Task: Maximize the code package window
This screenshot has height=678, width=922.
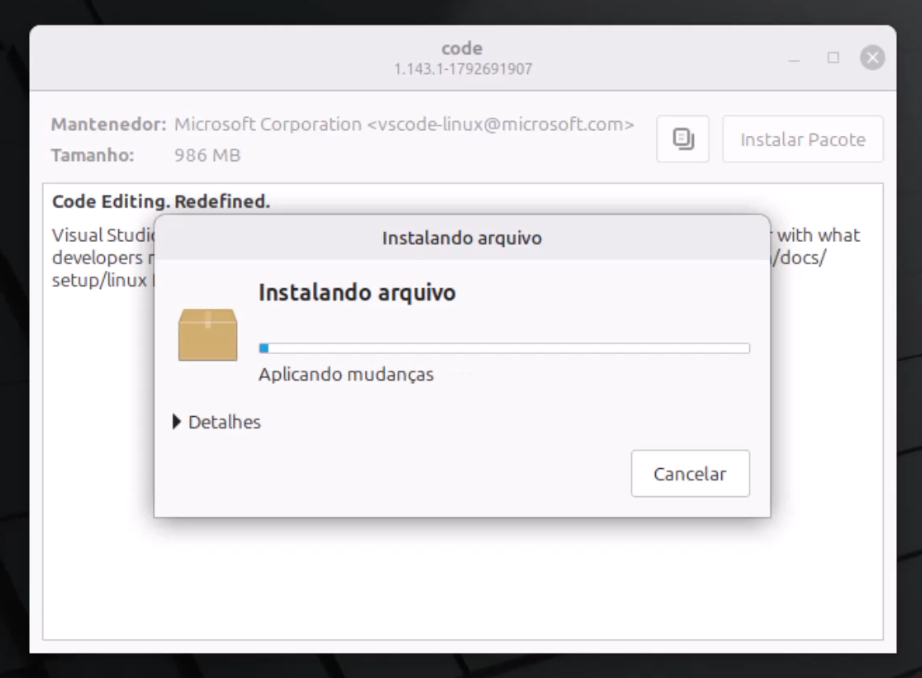Action: pos(833,58)
